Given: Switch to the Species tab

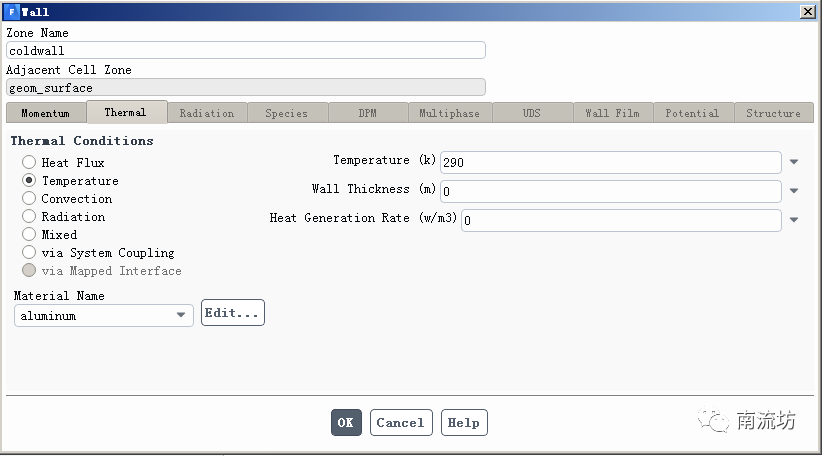Looking at the screenshot, I should 287,113.
